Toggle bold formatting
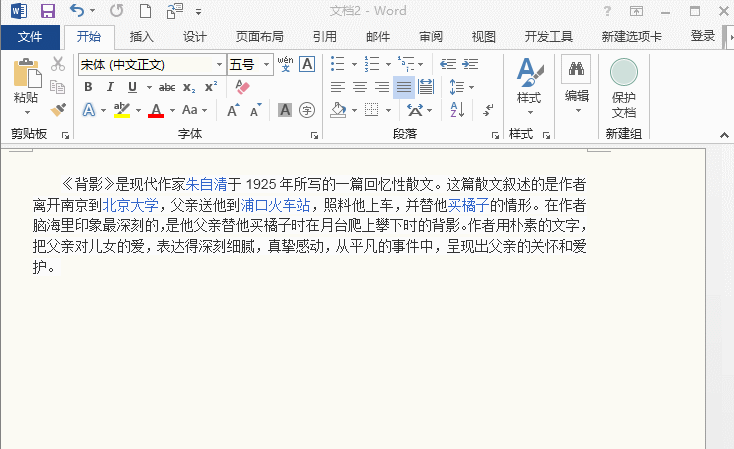734x449 pixels. 88,87
